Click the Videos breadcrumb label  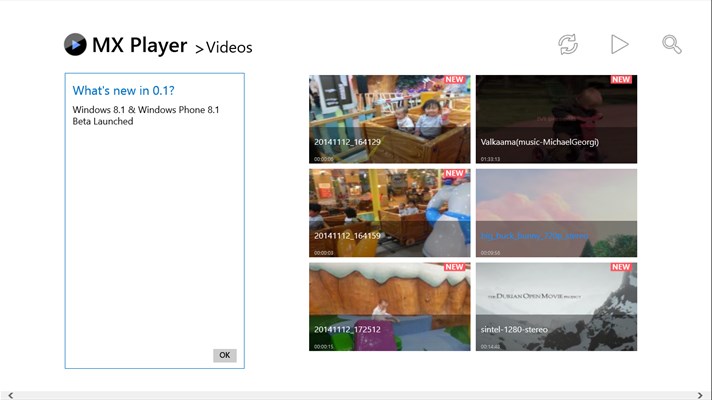[x=229, y=47]
